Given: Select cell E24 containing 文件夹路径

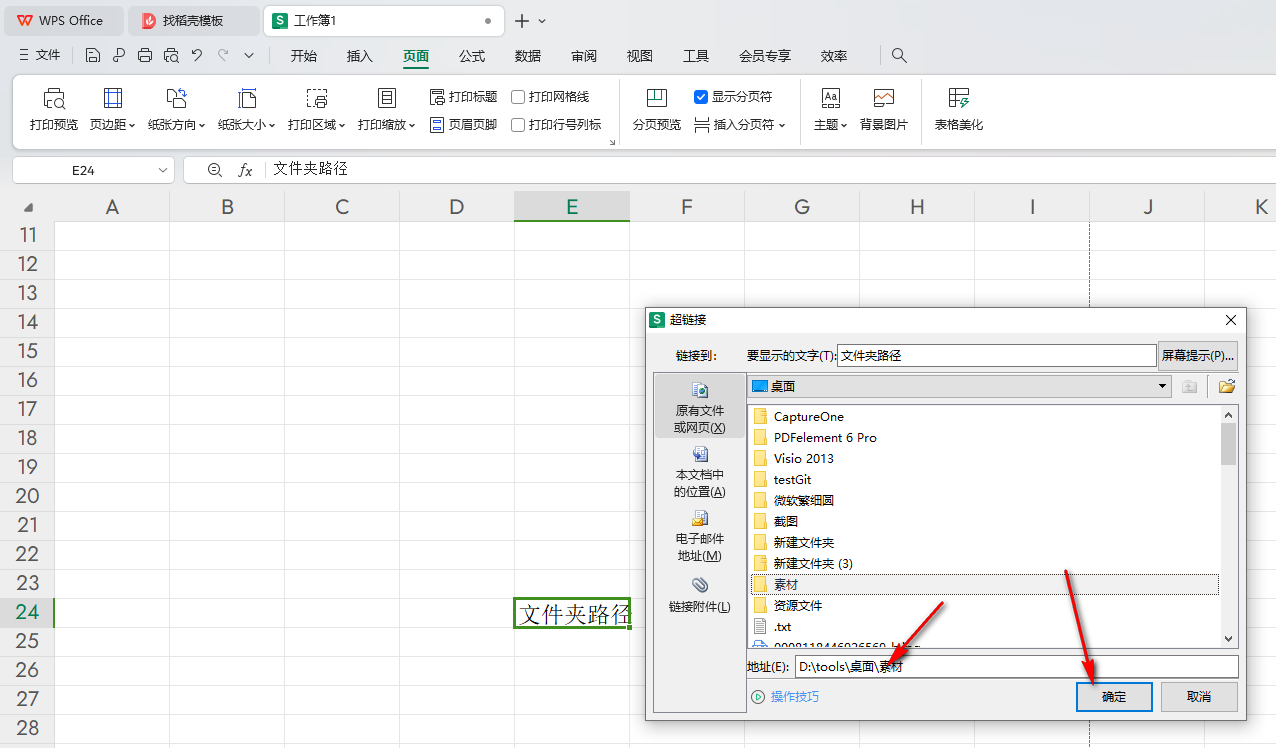Looking at the screenshot, I should pyautogui.click(x=572, y=613).
